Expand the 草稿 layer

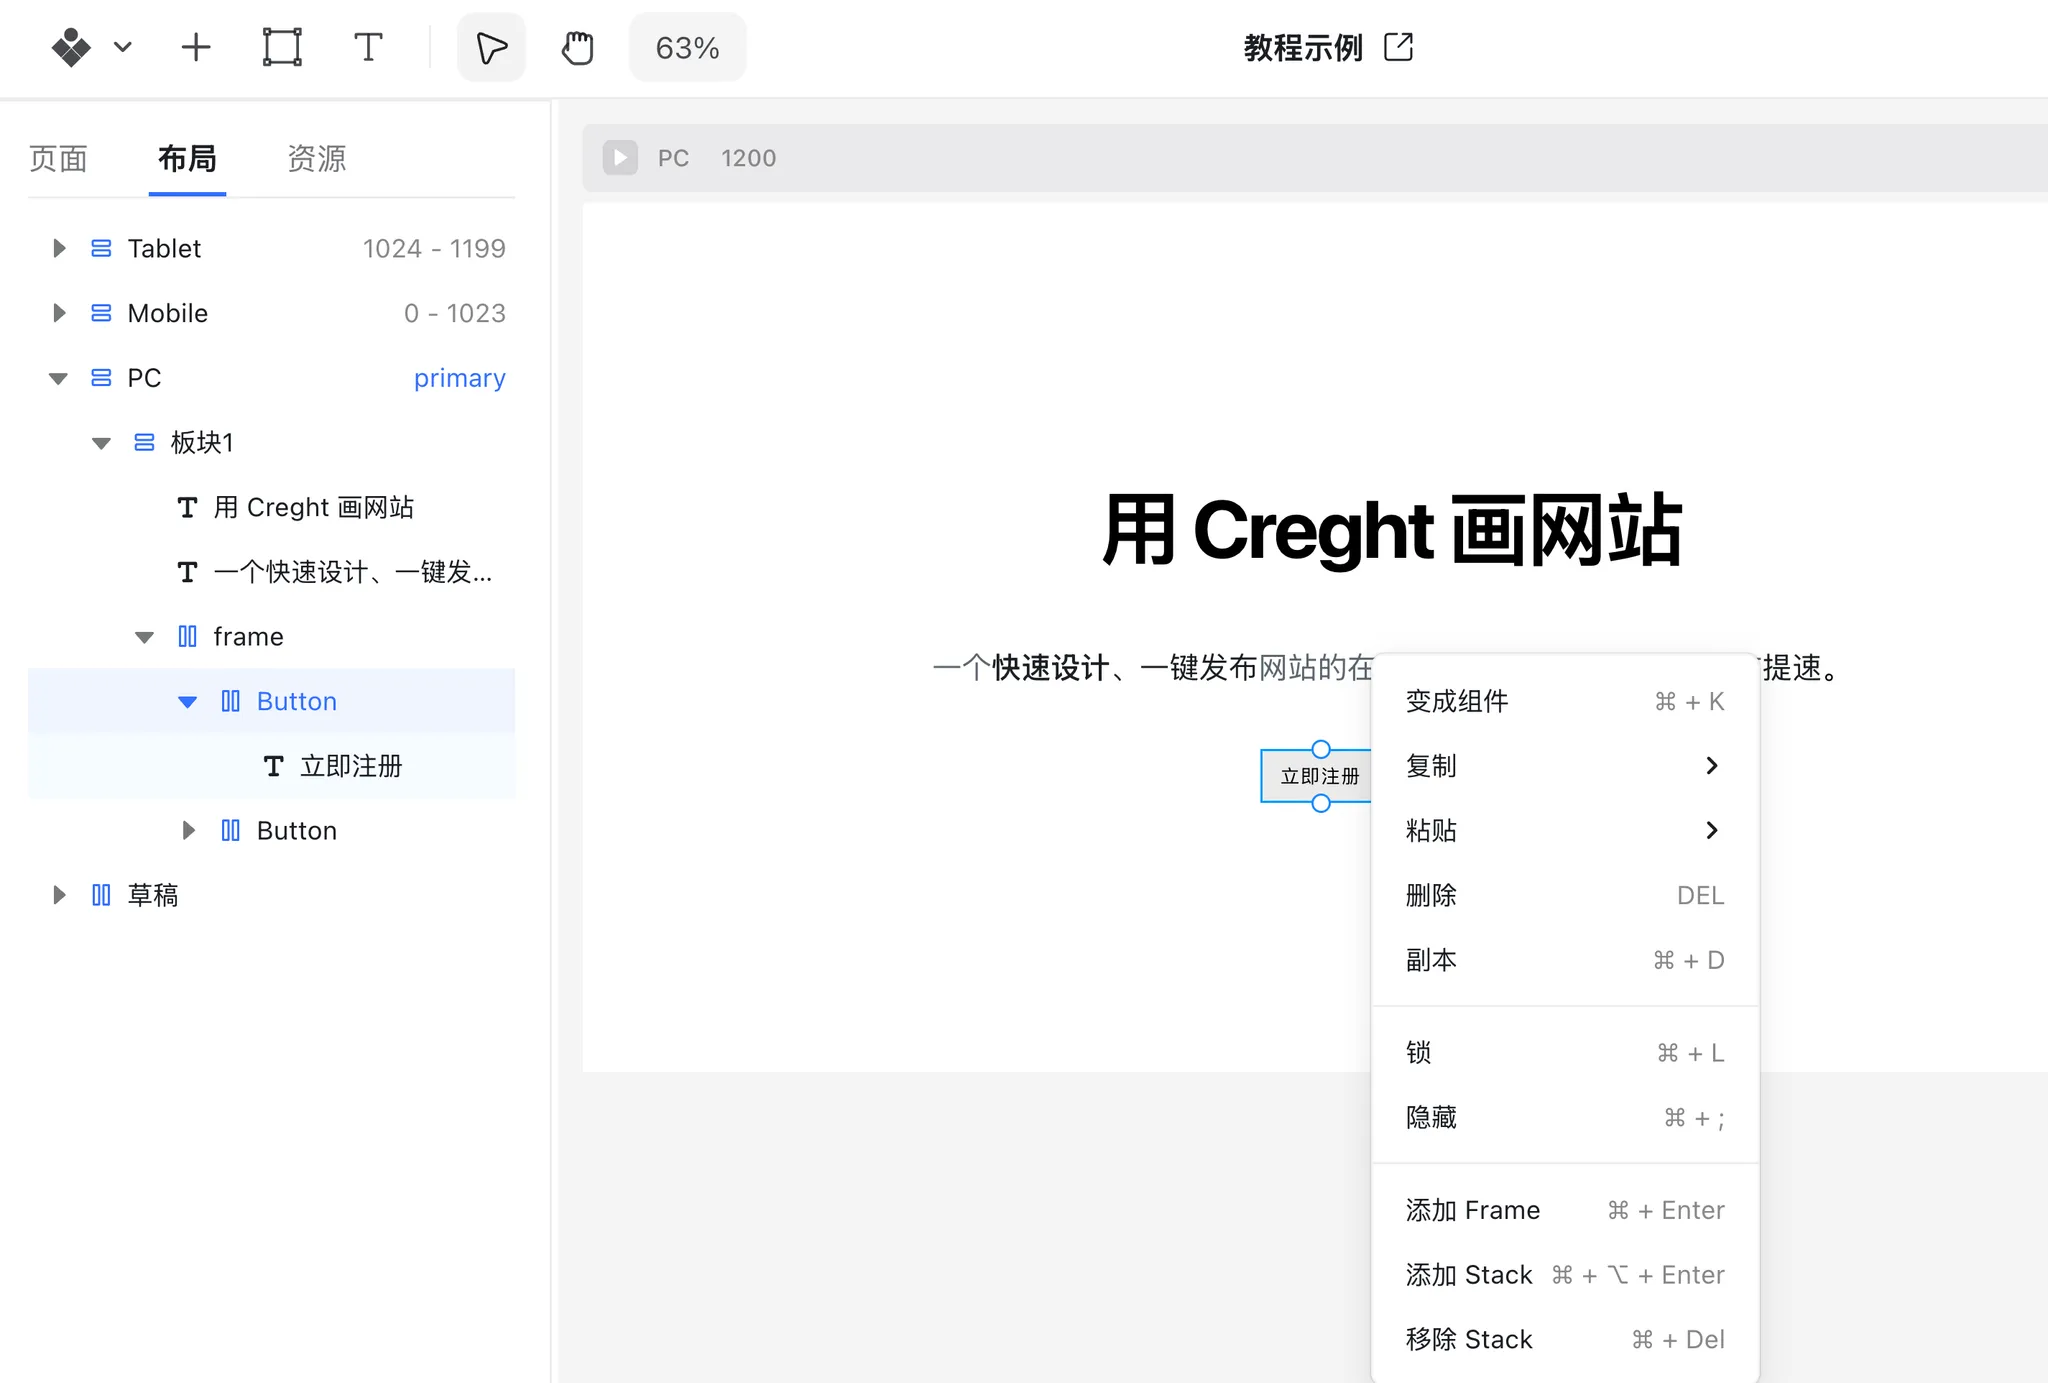click(x=59, y=895)
